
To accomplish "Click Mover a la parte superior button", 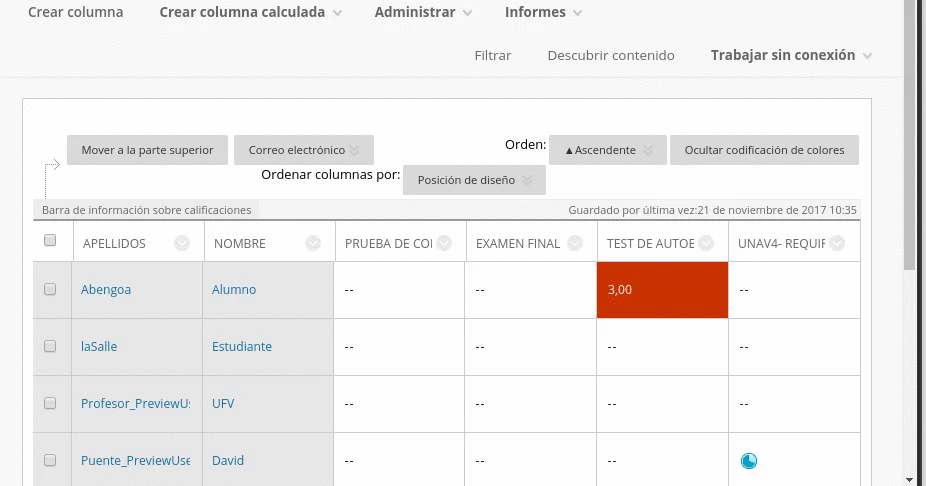I will (147, 150).
